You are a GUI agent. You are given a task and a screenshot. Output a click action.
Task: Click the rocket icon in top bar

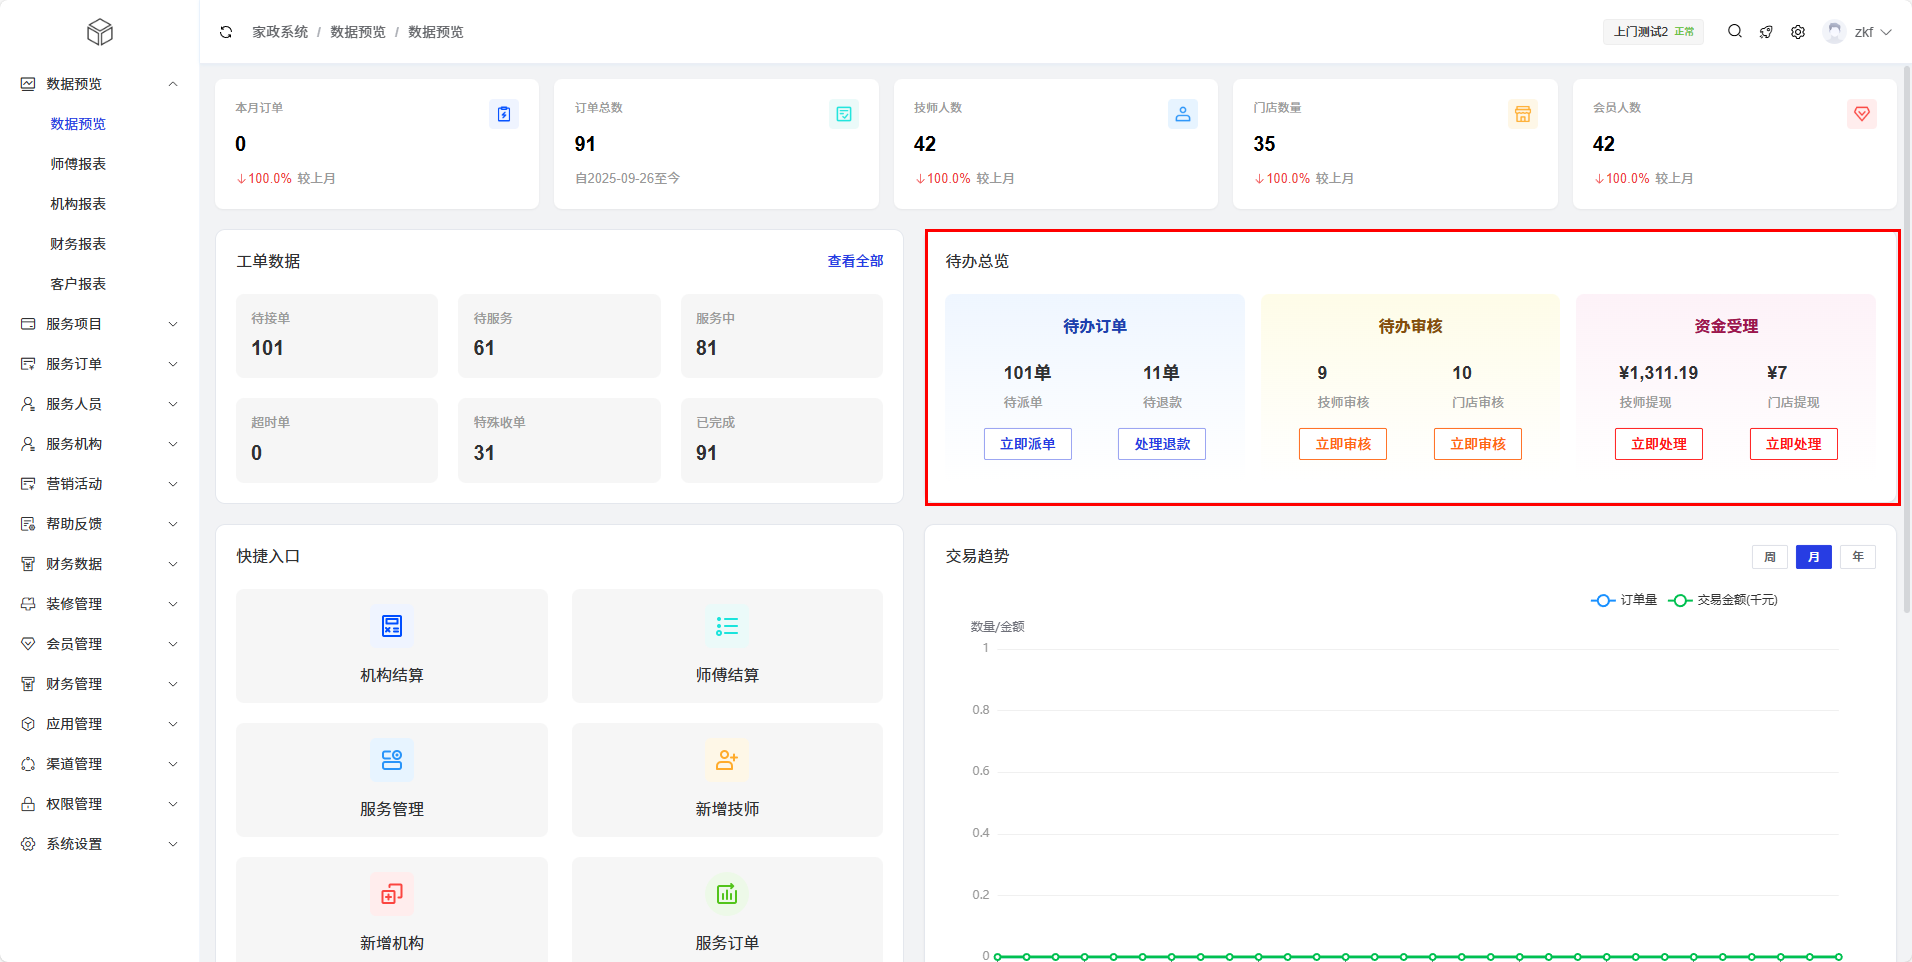click(1766, 32)
